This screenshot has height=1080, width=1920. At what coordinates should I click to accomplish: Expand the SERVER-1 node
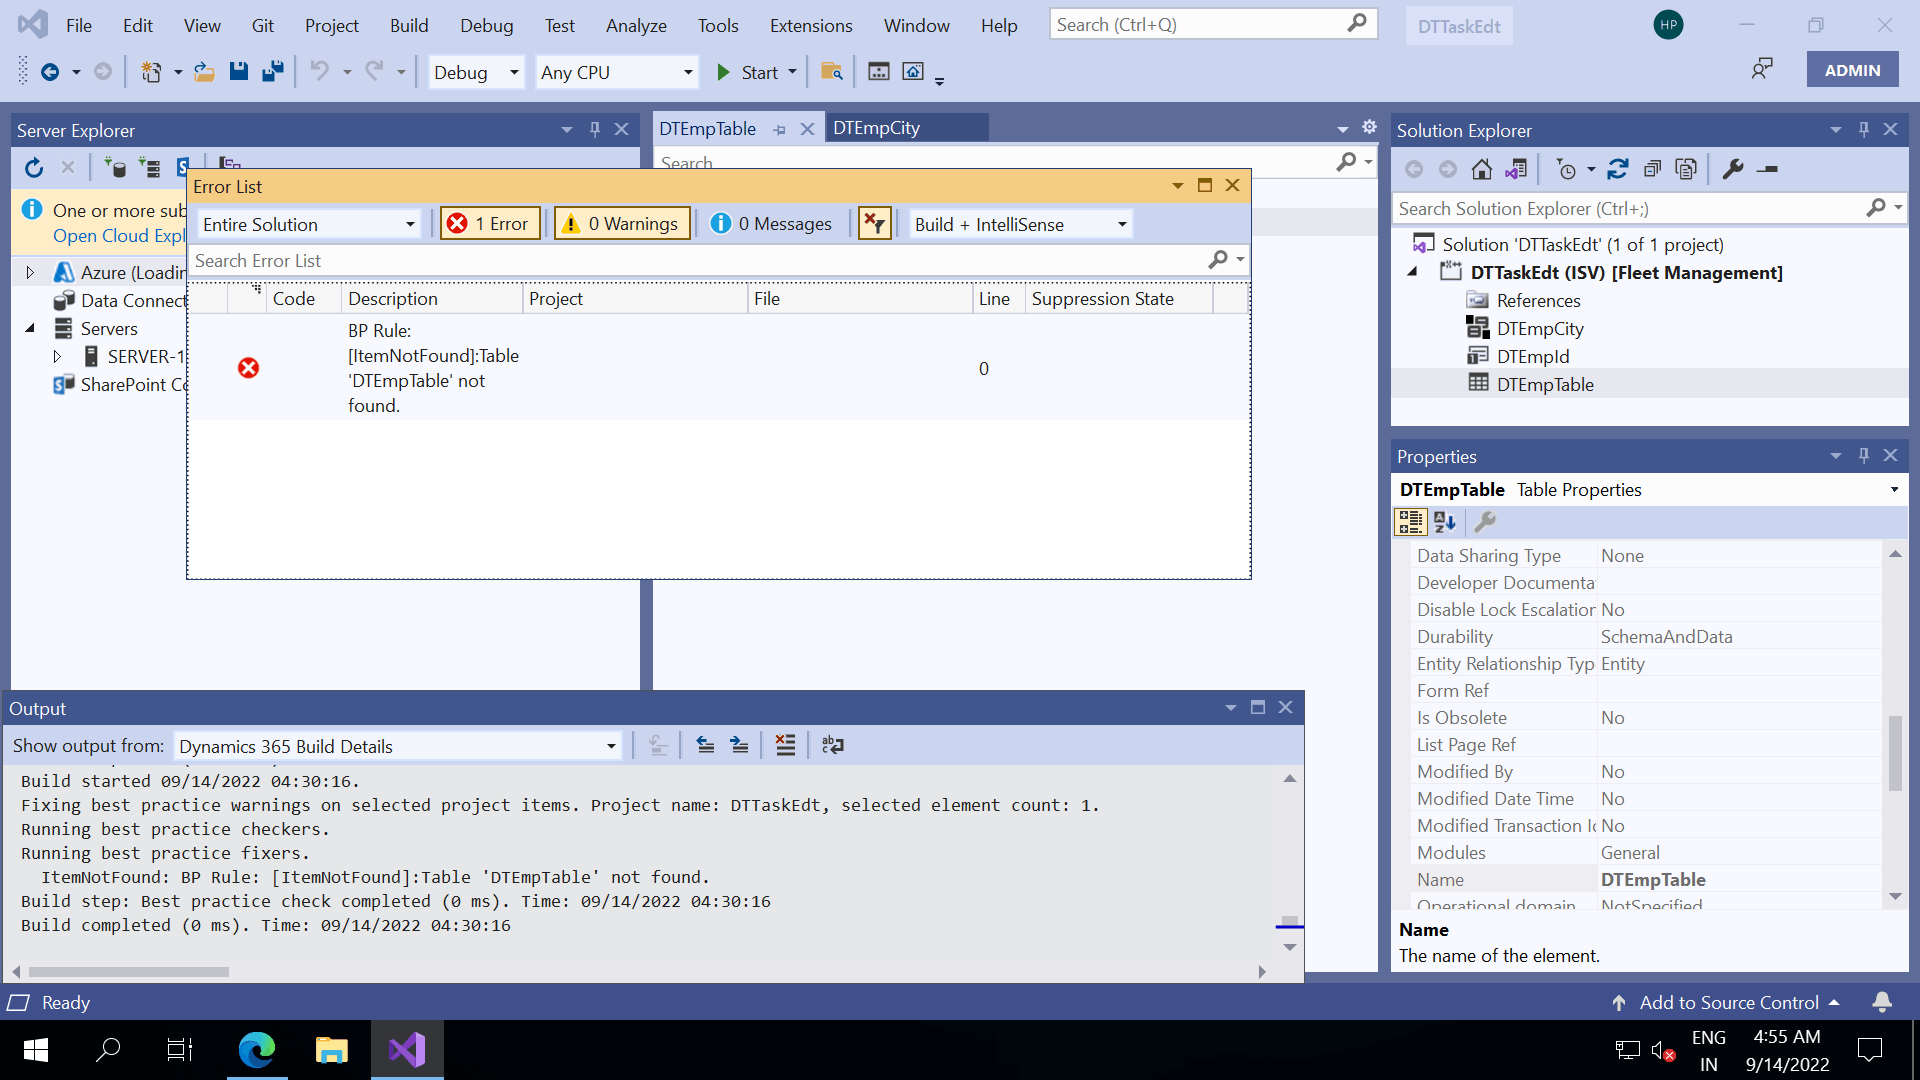[x=57, y=356]
